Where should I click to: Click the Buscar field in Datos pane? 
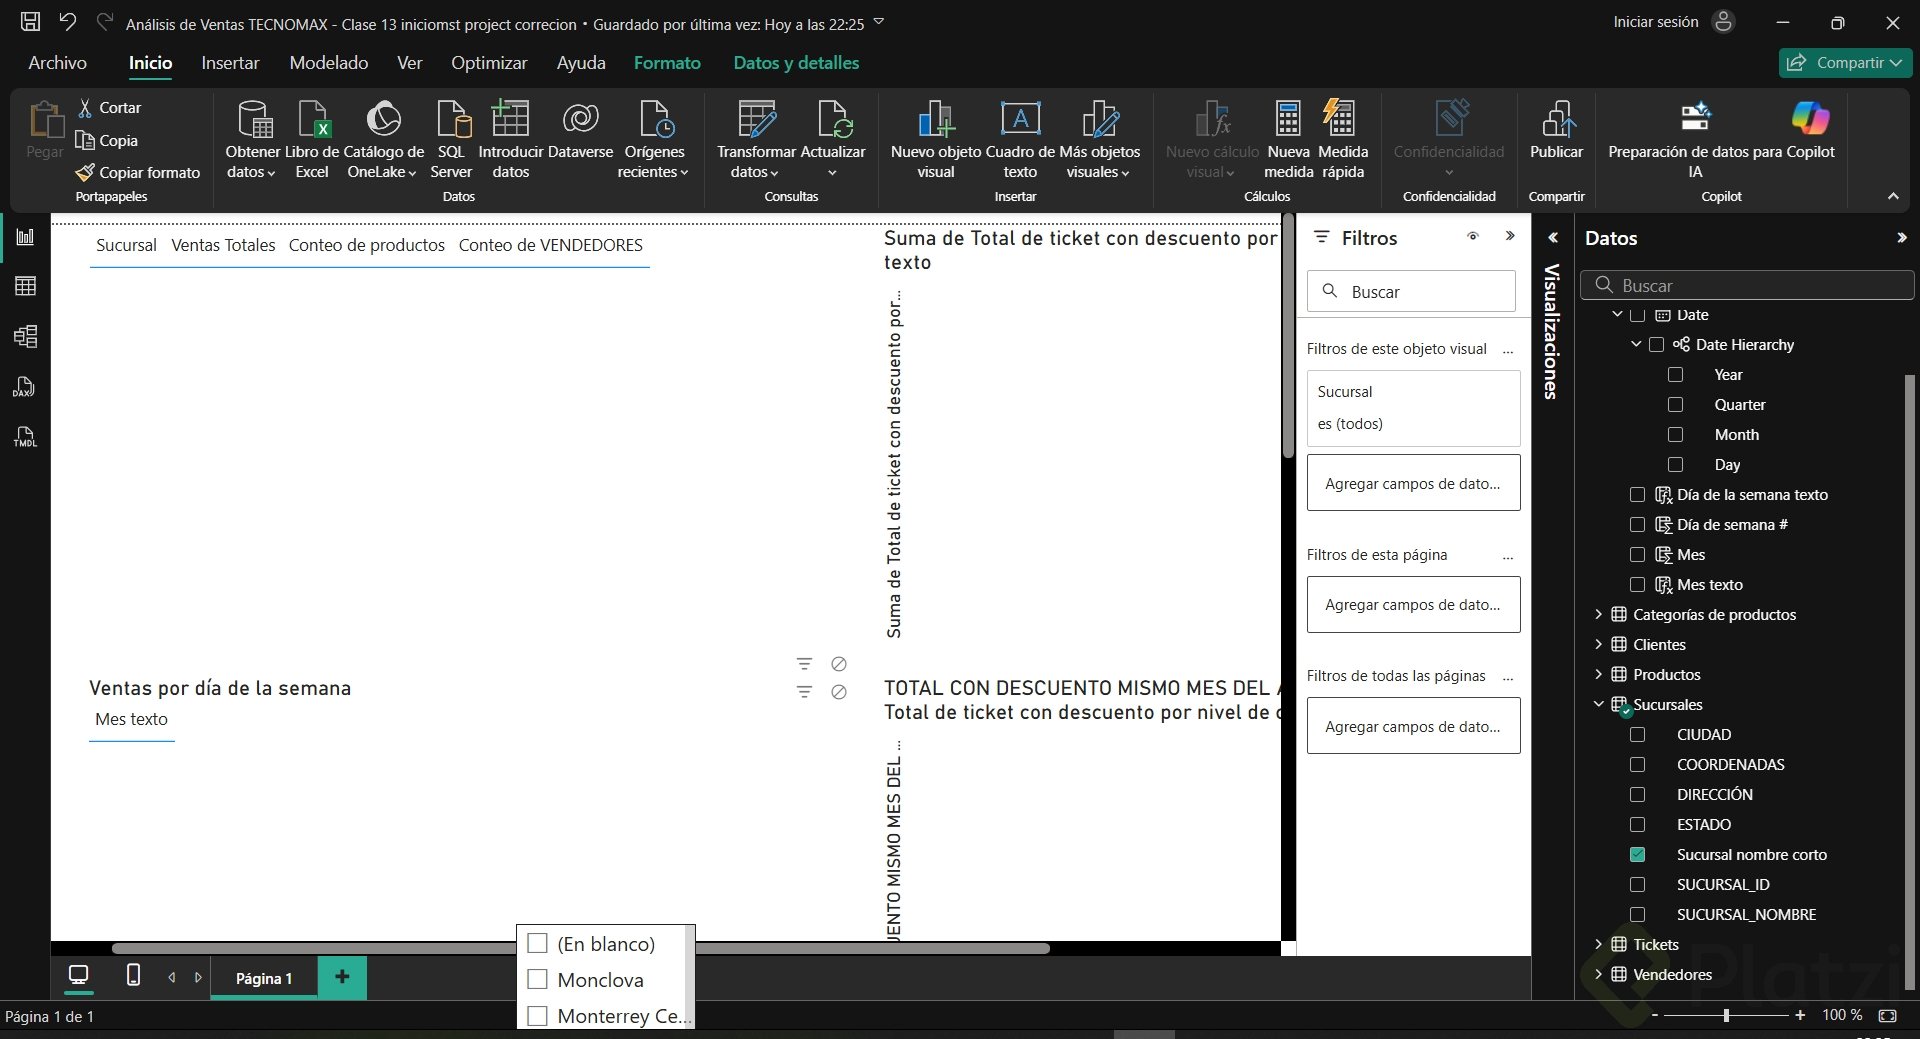1748,285
